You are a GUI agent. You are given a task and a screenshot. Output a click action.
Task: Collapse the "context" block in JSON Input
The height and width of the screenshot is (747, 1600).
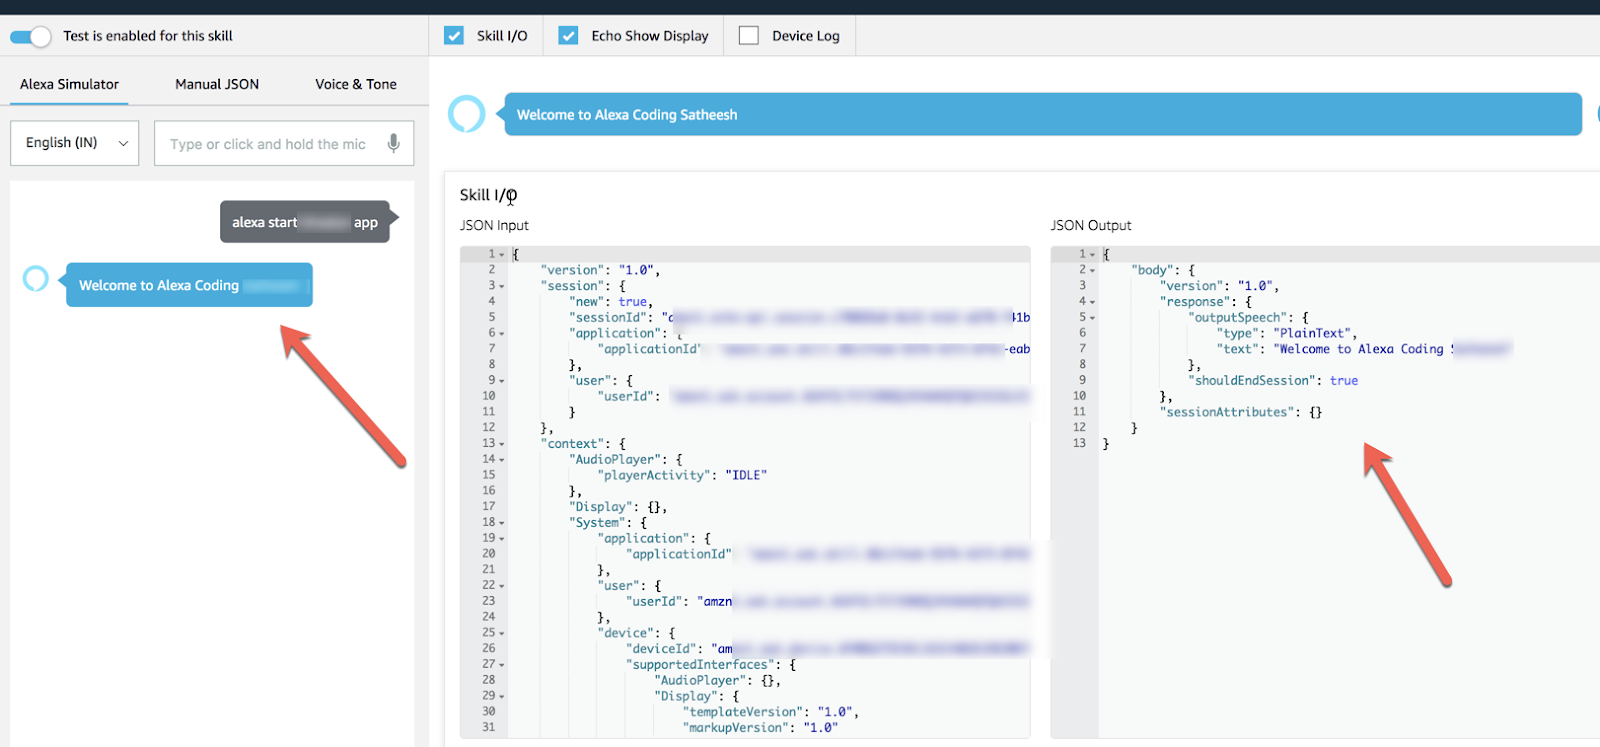tap(502, 444)
